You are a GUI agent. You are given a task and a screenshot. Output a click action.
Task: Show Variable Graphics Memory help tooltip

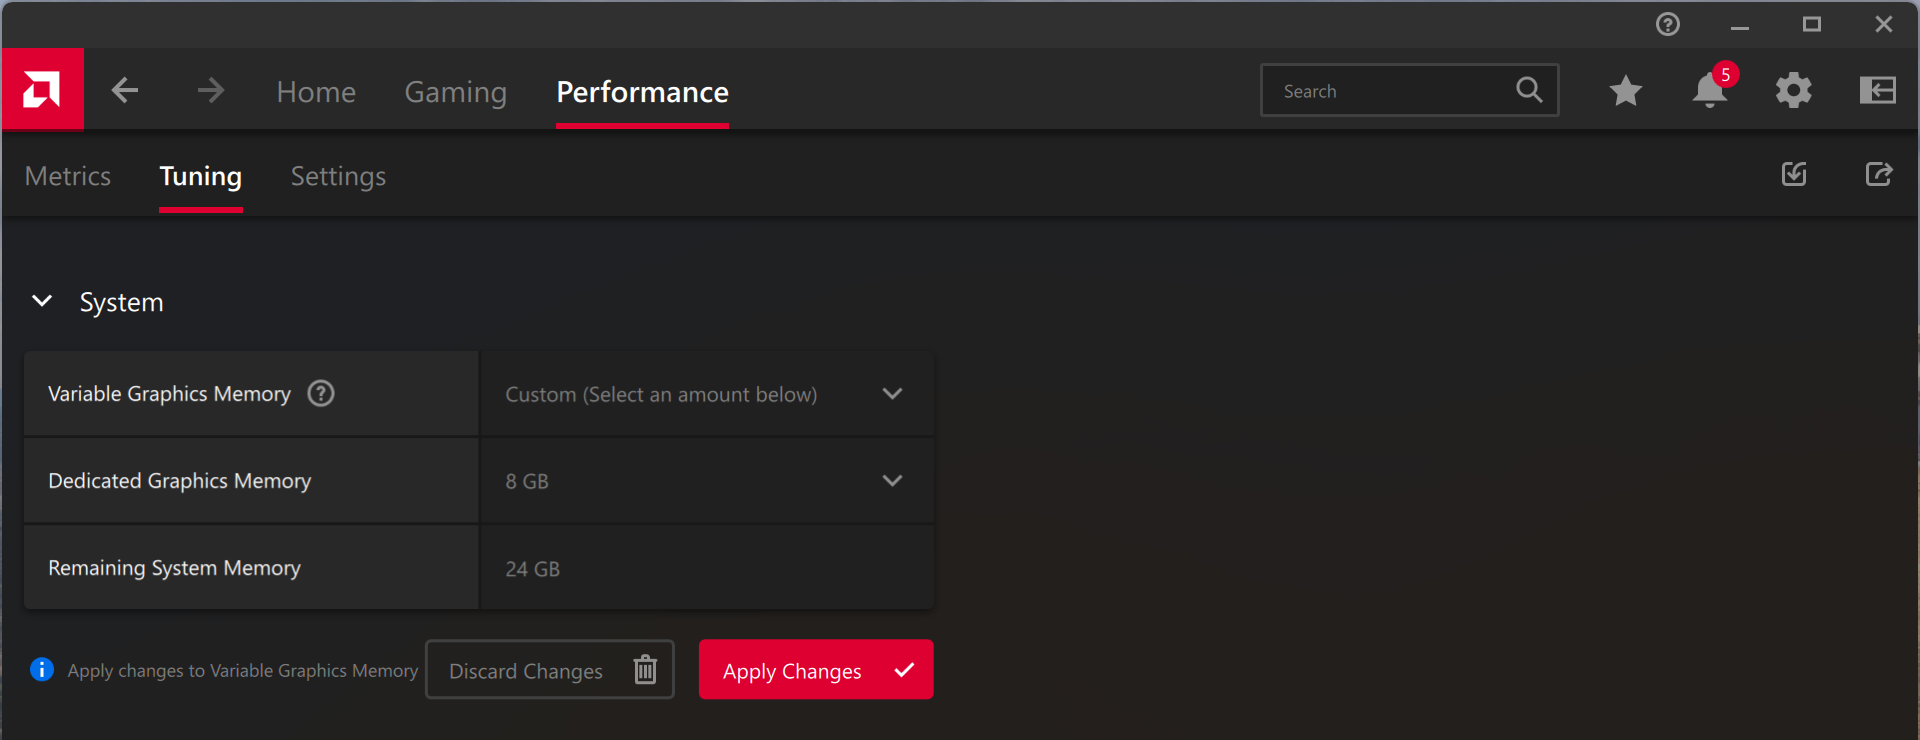321,394
